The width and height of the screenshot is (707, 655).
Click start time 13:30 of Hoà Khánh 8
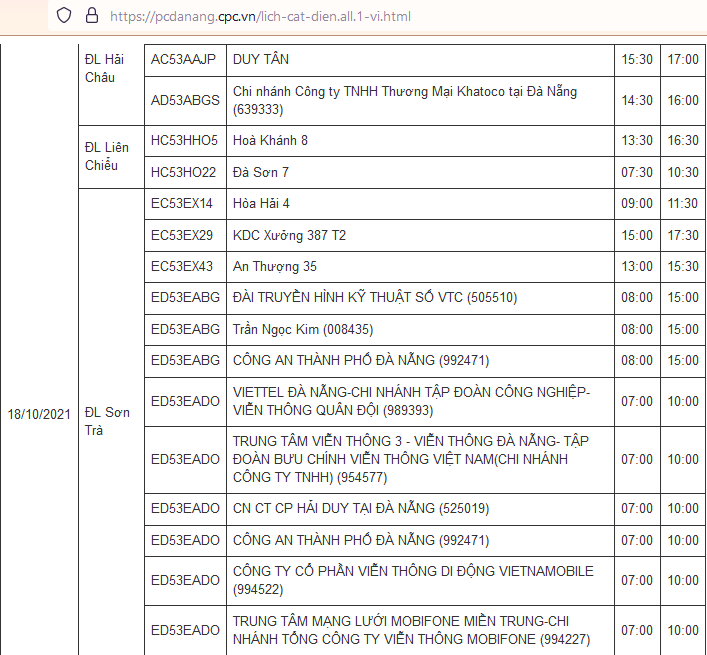pos(637,140)
